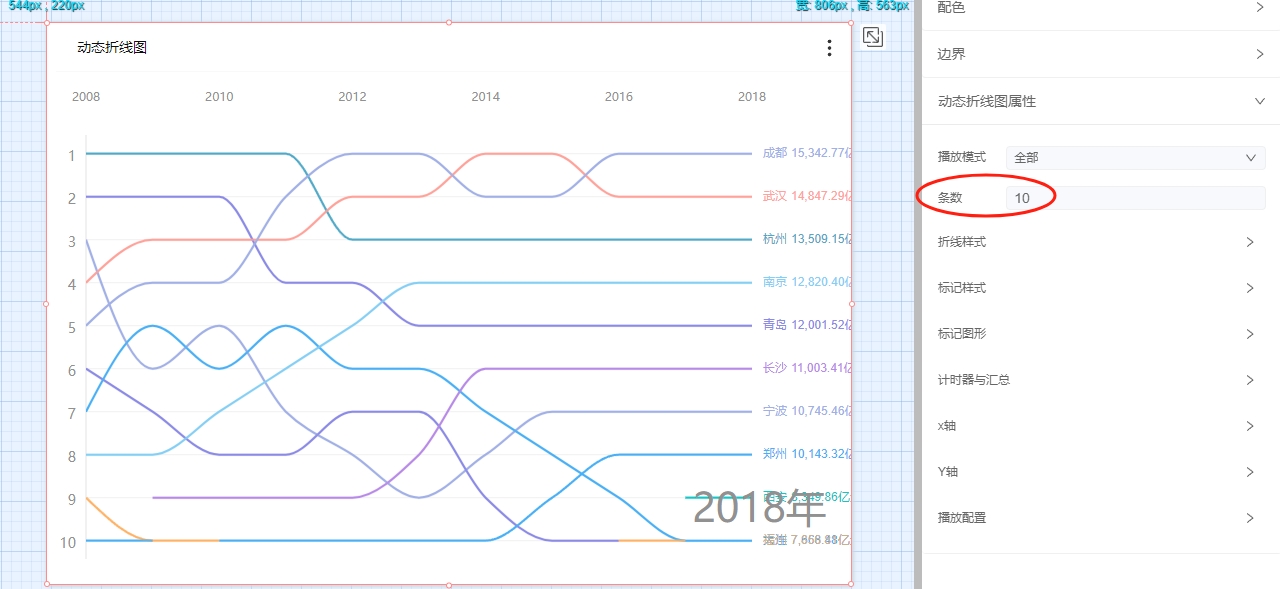Image resolution: width=1280 pixels, height=589 pixels.
Task: Collapse the 动态折线图属性 section
Action: click(x=1100, y=101)
